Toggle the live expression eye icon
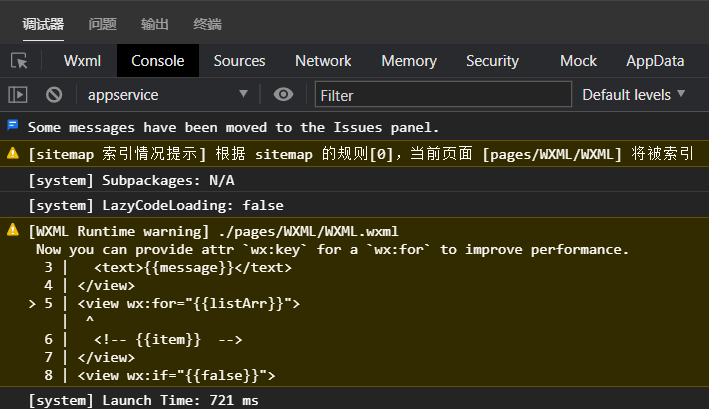 (284, 94)
